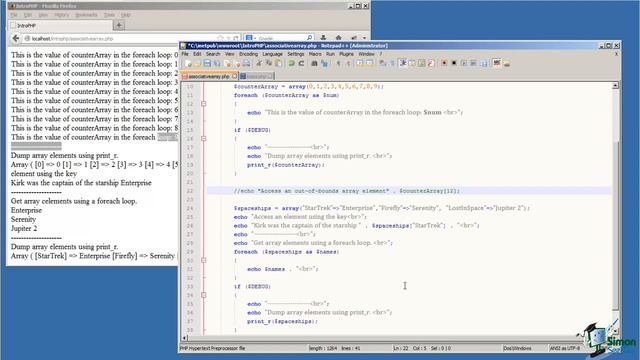640x360 pixels.
Task: Click the editor horizontal scrollbar left arrow
Action: pyautogui.click(x=184, y=338)
